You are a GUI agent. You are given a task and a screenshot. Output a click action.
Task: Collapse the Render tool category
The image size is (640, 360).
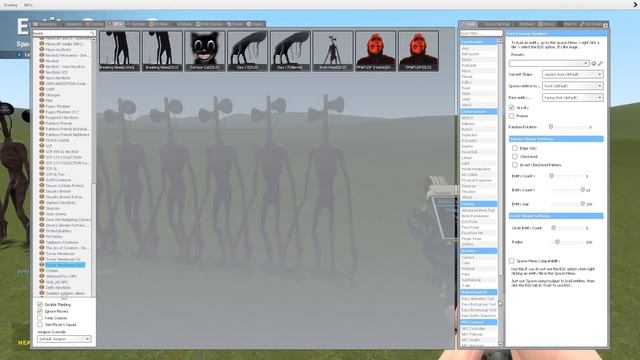(479, 251)
